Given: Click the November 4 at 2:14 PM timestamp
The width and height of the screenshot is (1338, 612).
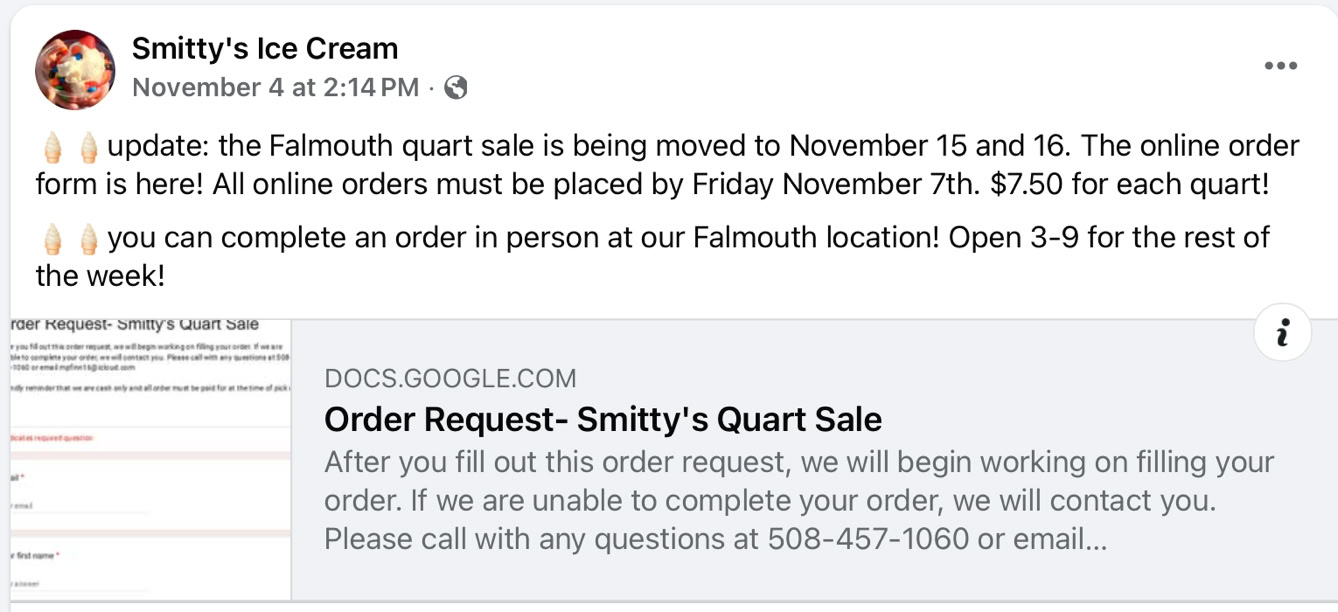Looking at the screenshot, I should (275, 88).
